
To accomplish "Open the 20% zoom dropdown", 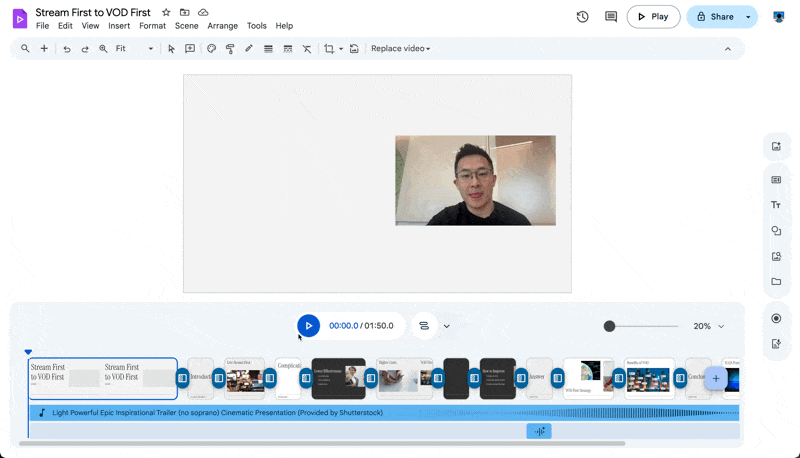I will (x=709, y=326).
